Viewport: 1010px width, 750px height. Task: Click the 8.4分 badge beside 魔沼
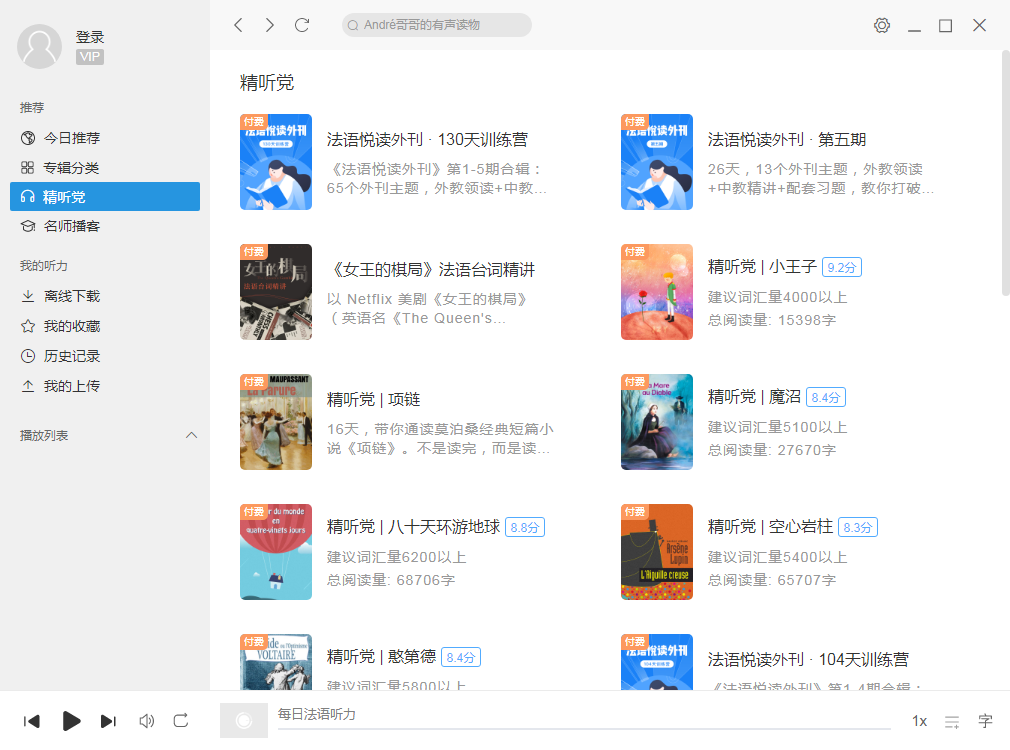826,398
